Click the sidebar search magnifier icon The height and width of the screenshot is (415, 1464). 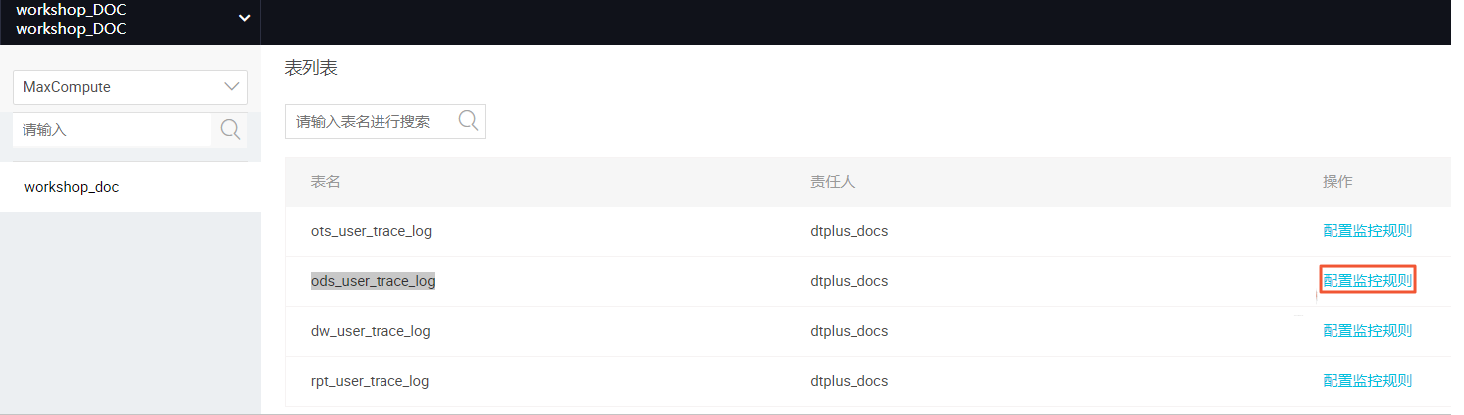(230, 130)
